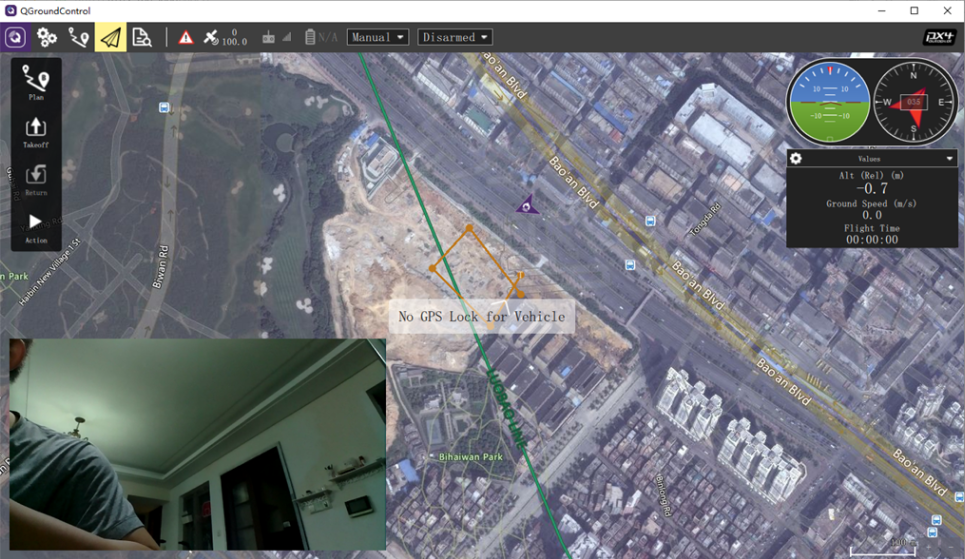Viewport: 965px width, 559px height.
Task: Click the Action play button
Action: click(x=36, y=228)
